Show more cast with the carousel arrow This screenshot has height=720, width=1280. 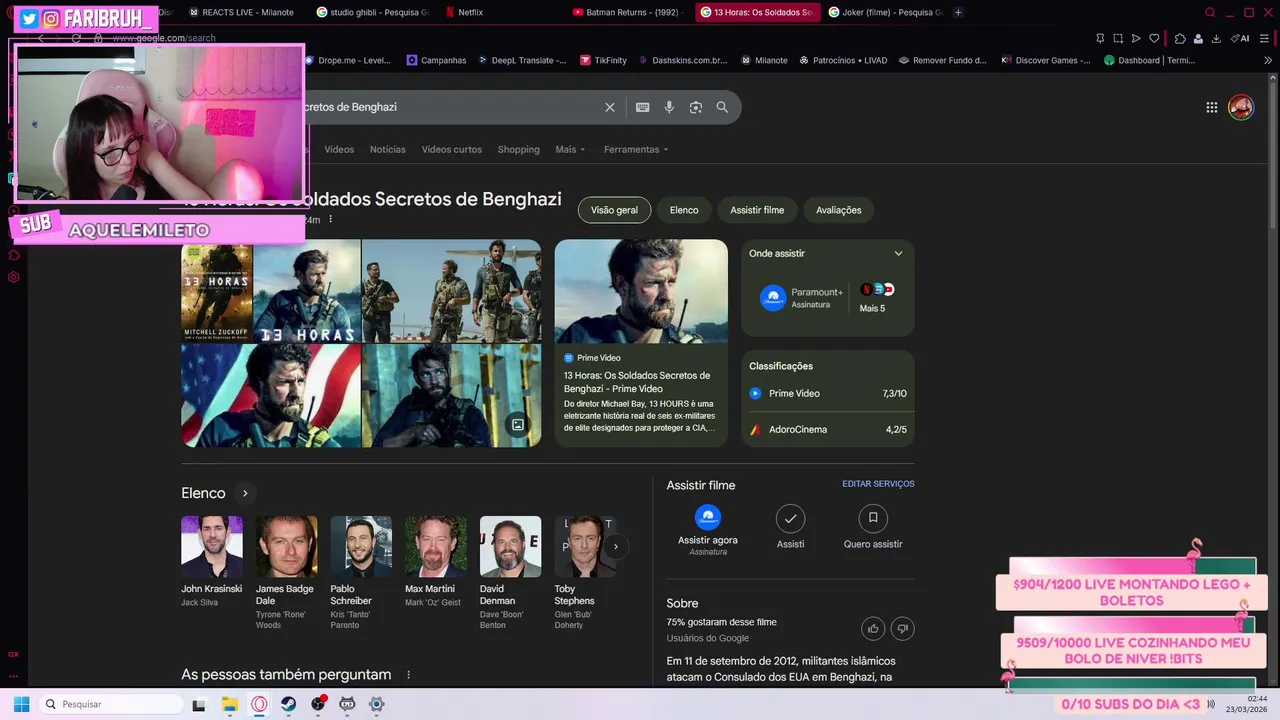(x=616, y=546)
